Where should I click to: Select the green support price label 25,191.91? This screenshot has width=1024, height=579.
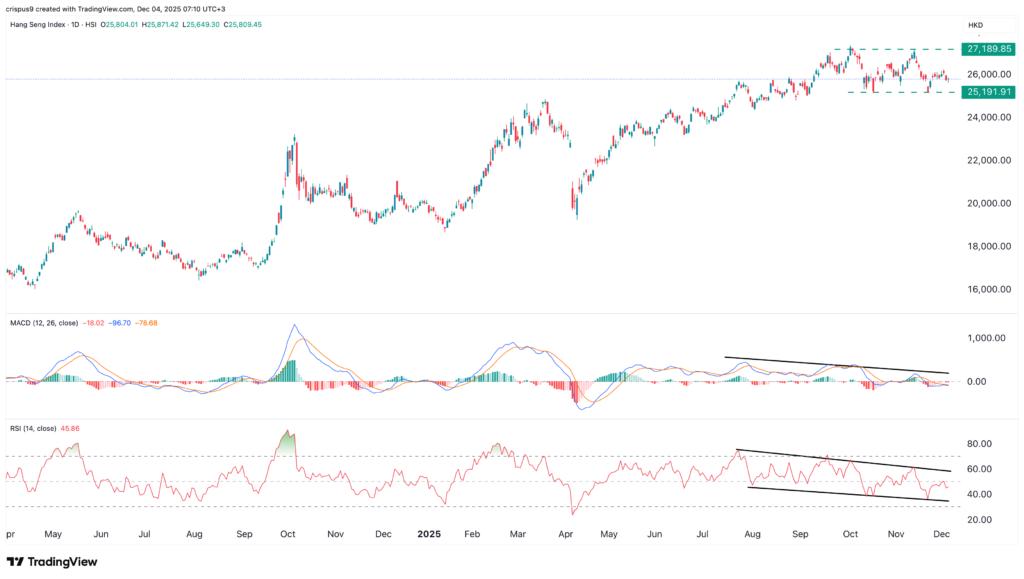coord(988,91)
